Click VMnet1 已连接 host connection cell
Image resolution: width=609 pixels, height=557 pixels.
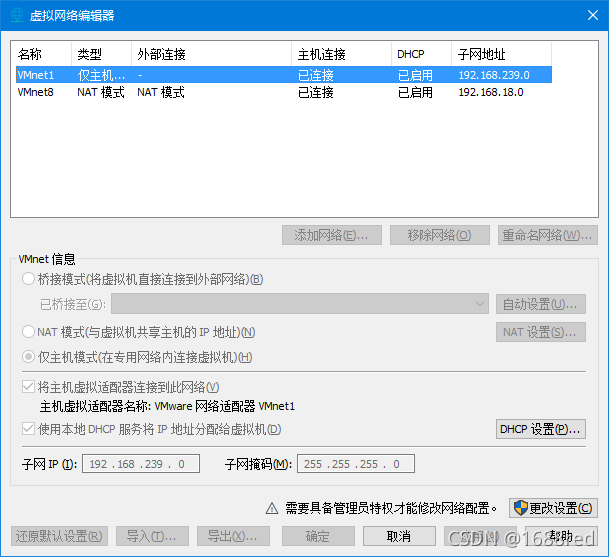(316, 75)
